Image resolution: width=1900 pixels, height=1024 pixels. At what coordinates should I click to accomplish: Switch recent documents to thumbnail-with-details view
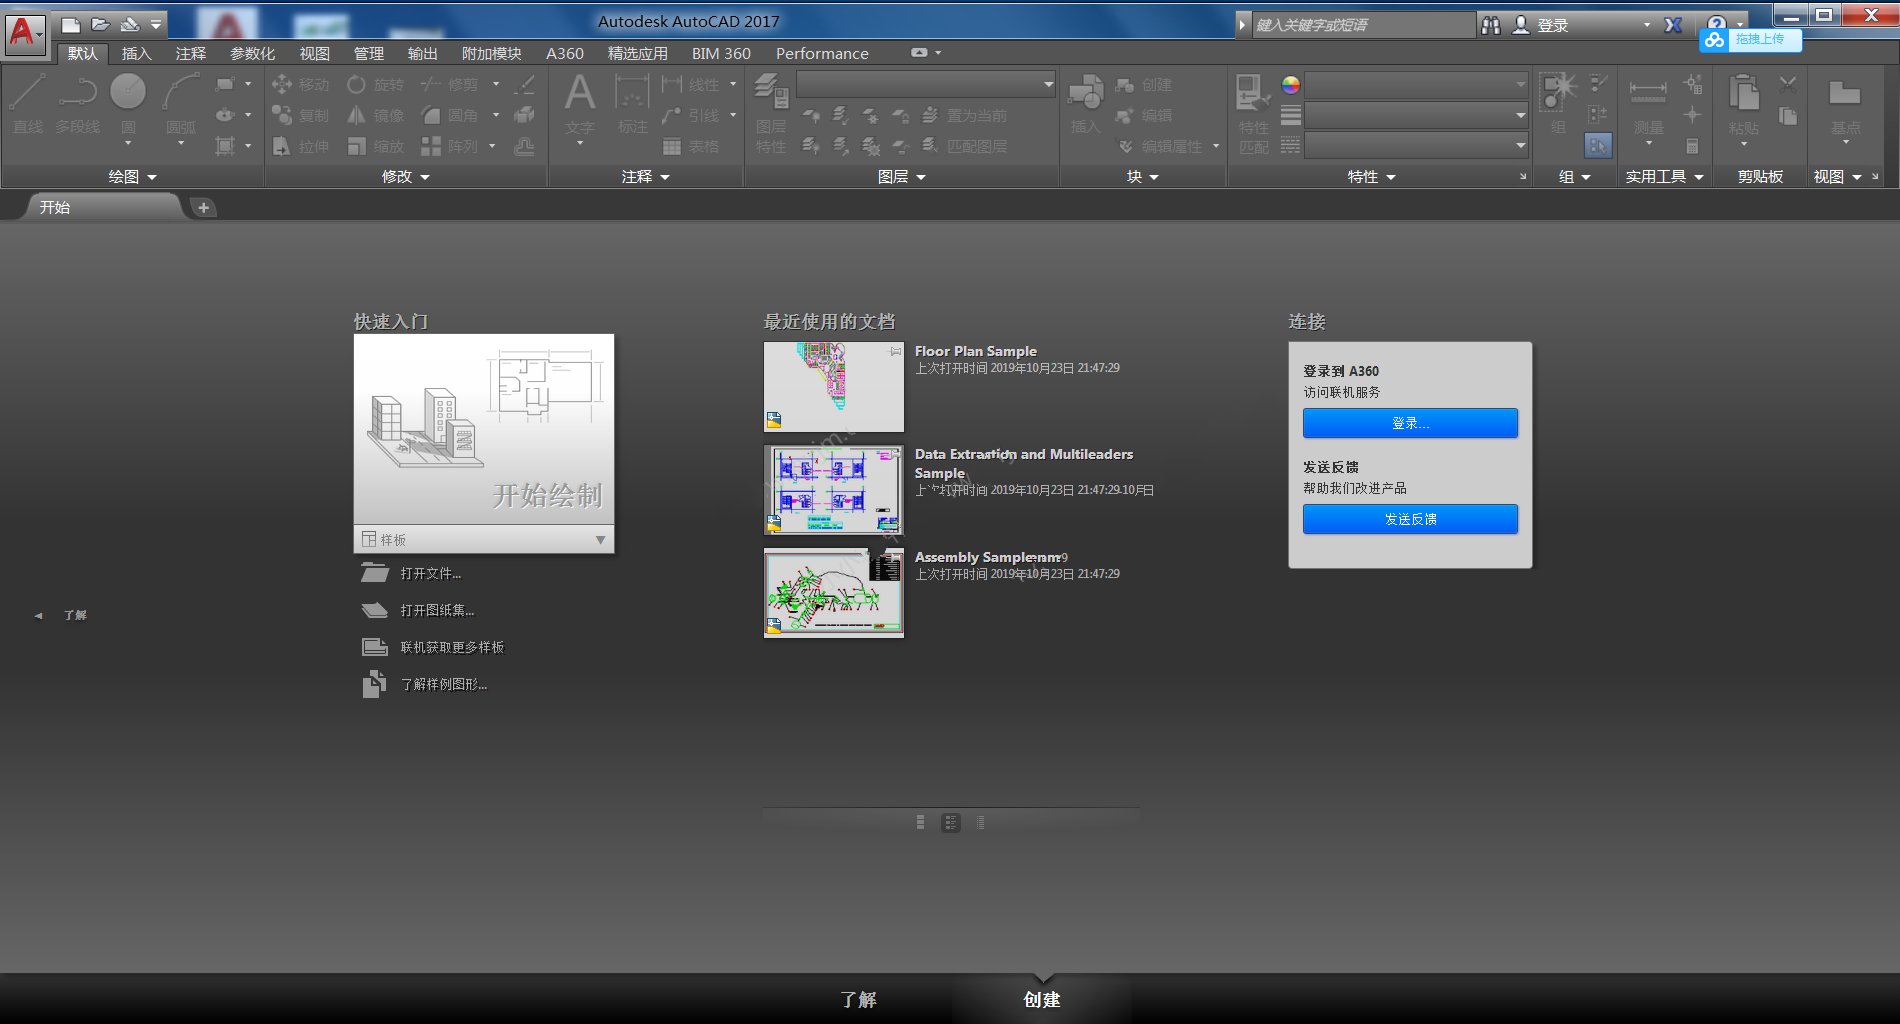pos(950,822)
